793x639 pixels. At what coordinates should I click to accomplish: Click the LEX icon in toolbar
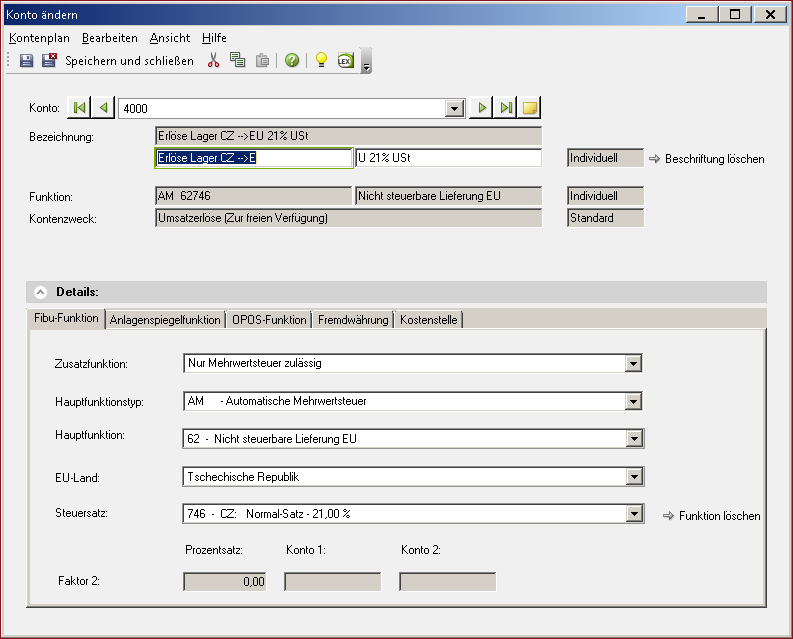coord(345,60)
